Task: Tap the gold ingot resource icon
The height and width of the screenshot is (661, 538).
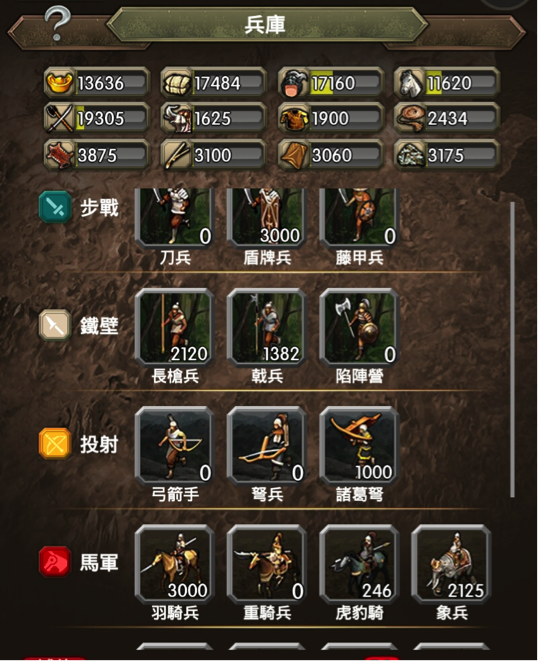Action: coord(60,82)
